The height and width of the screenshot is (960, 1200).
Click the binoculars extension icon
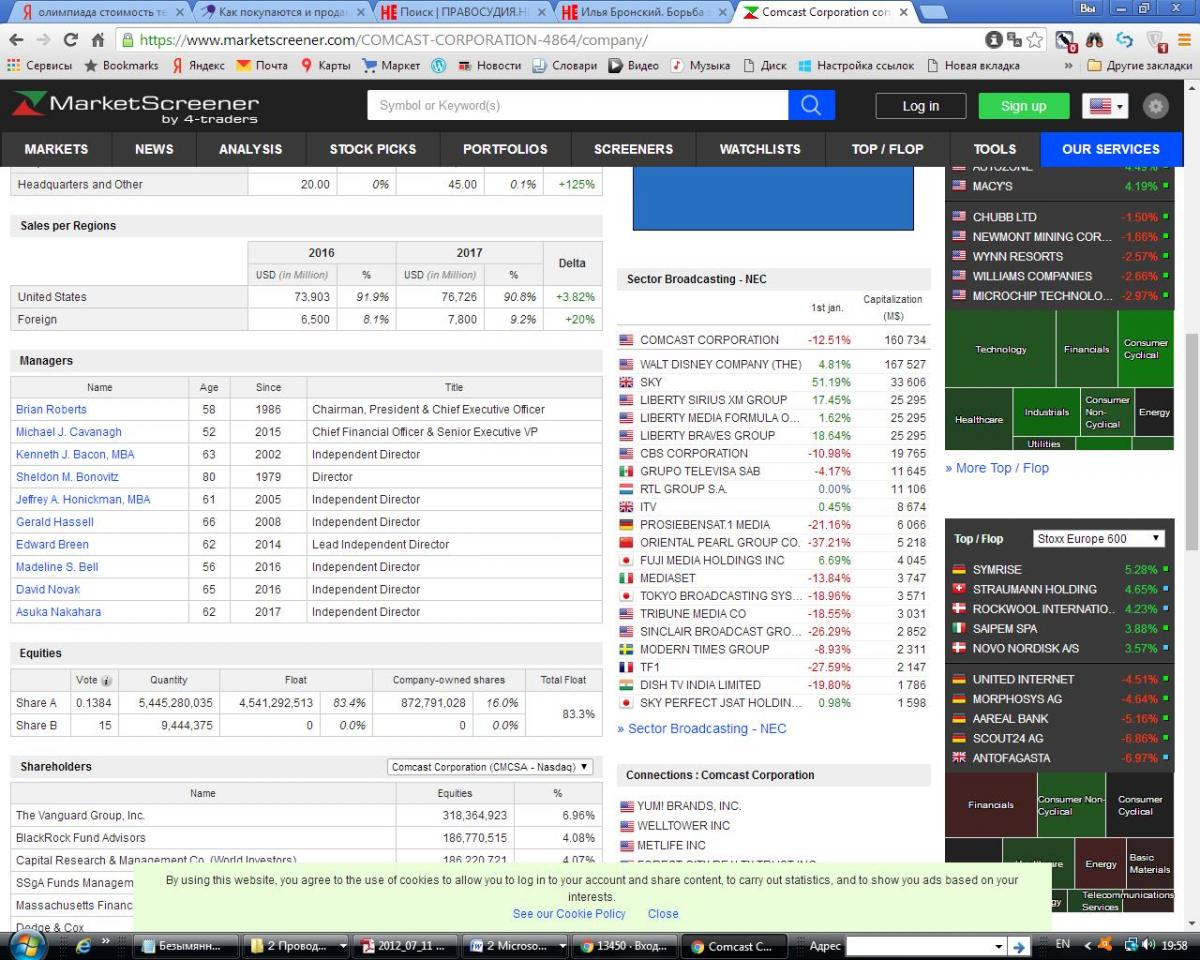click(1094, 41)
